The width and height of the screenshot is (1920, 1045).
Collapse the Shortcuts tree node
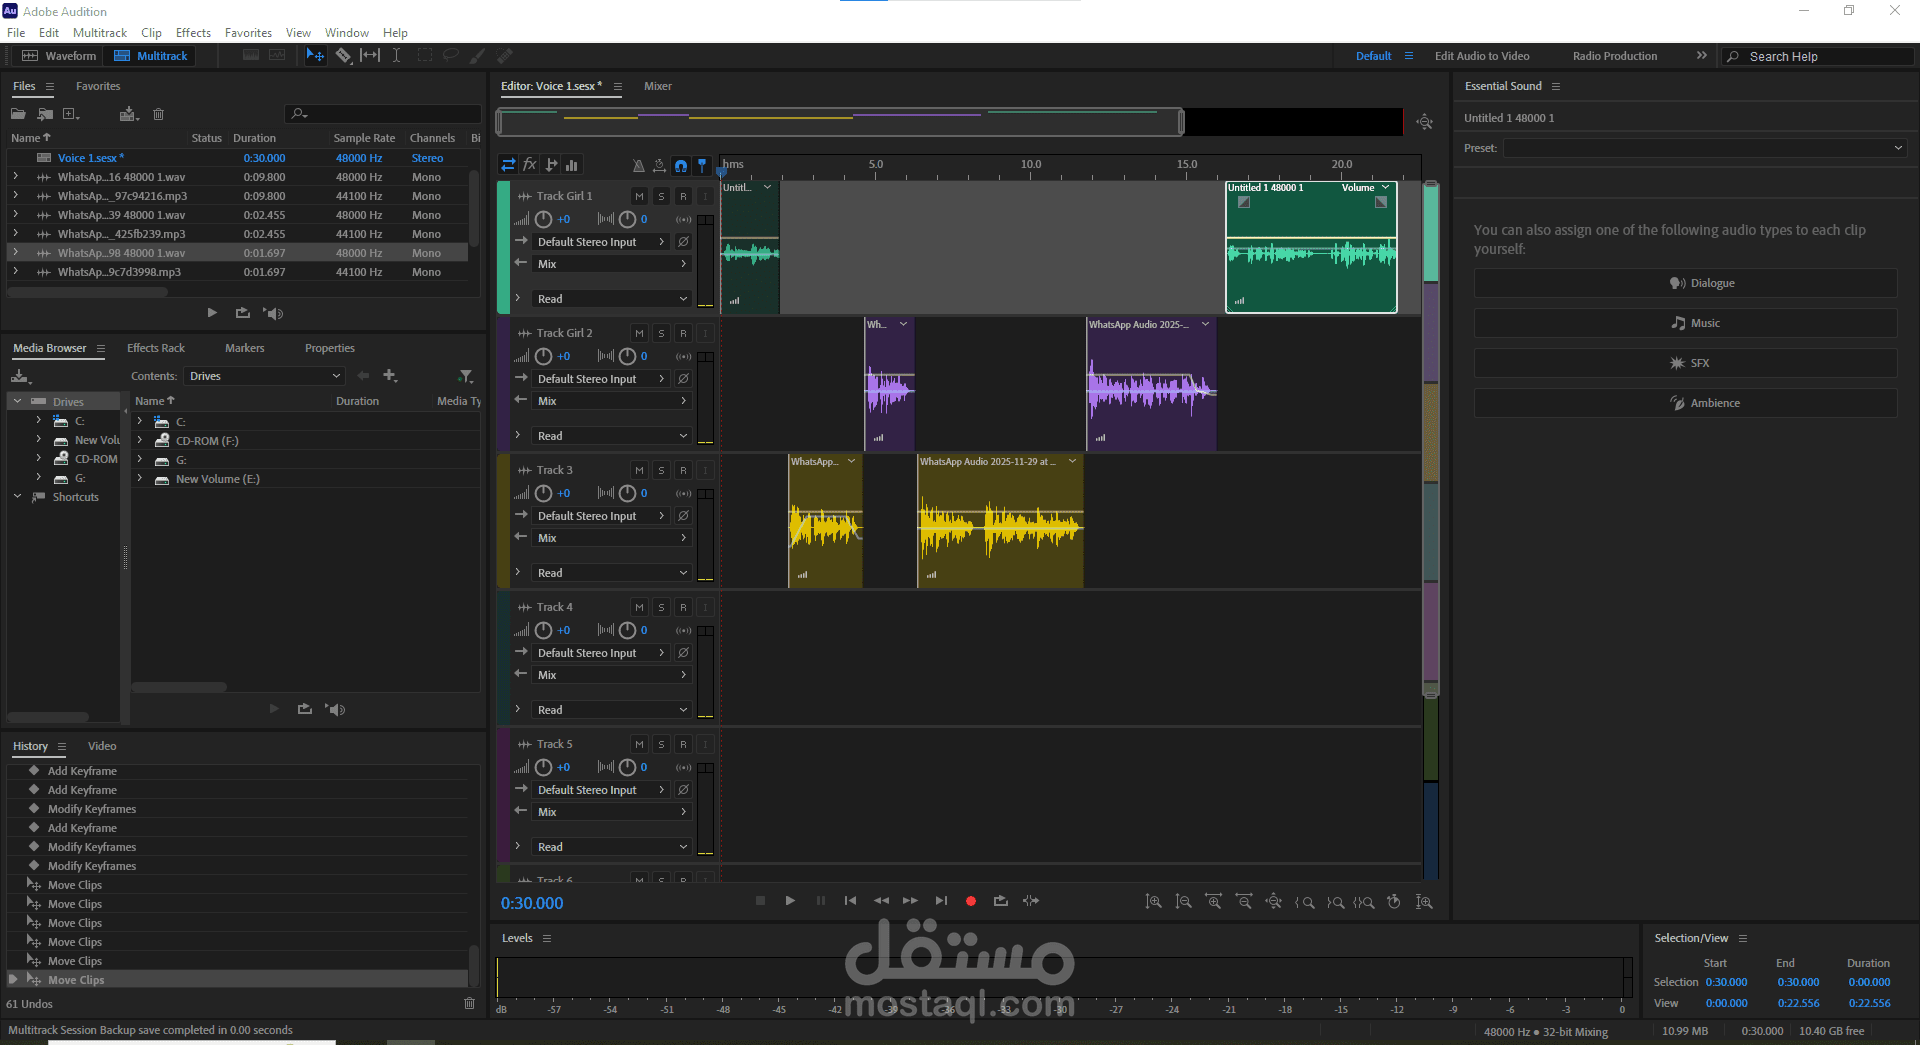click(x=17, y=497)
